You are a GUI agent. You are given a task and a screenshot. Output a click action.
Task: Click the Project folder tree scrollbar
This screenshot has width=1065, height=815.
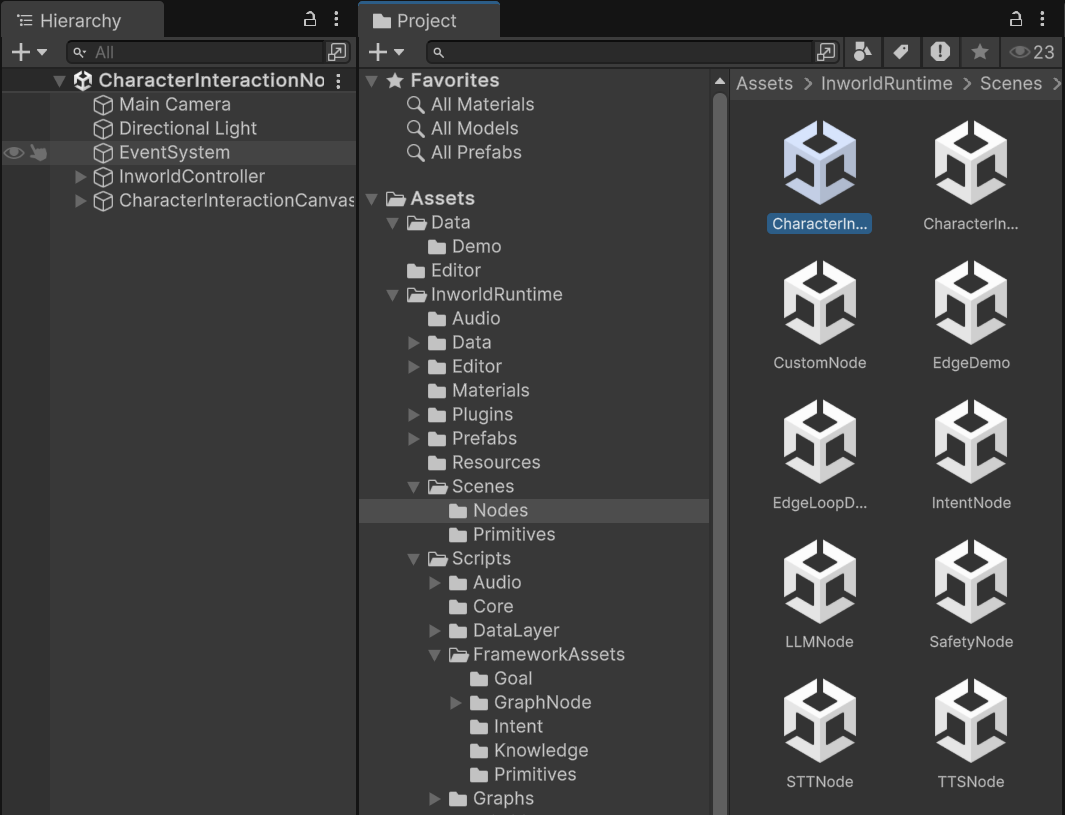point(720,454)
